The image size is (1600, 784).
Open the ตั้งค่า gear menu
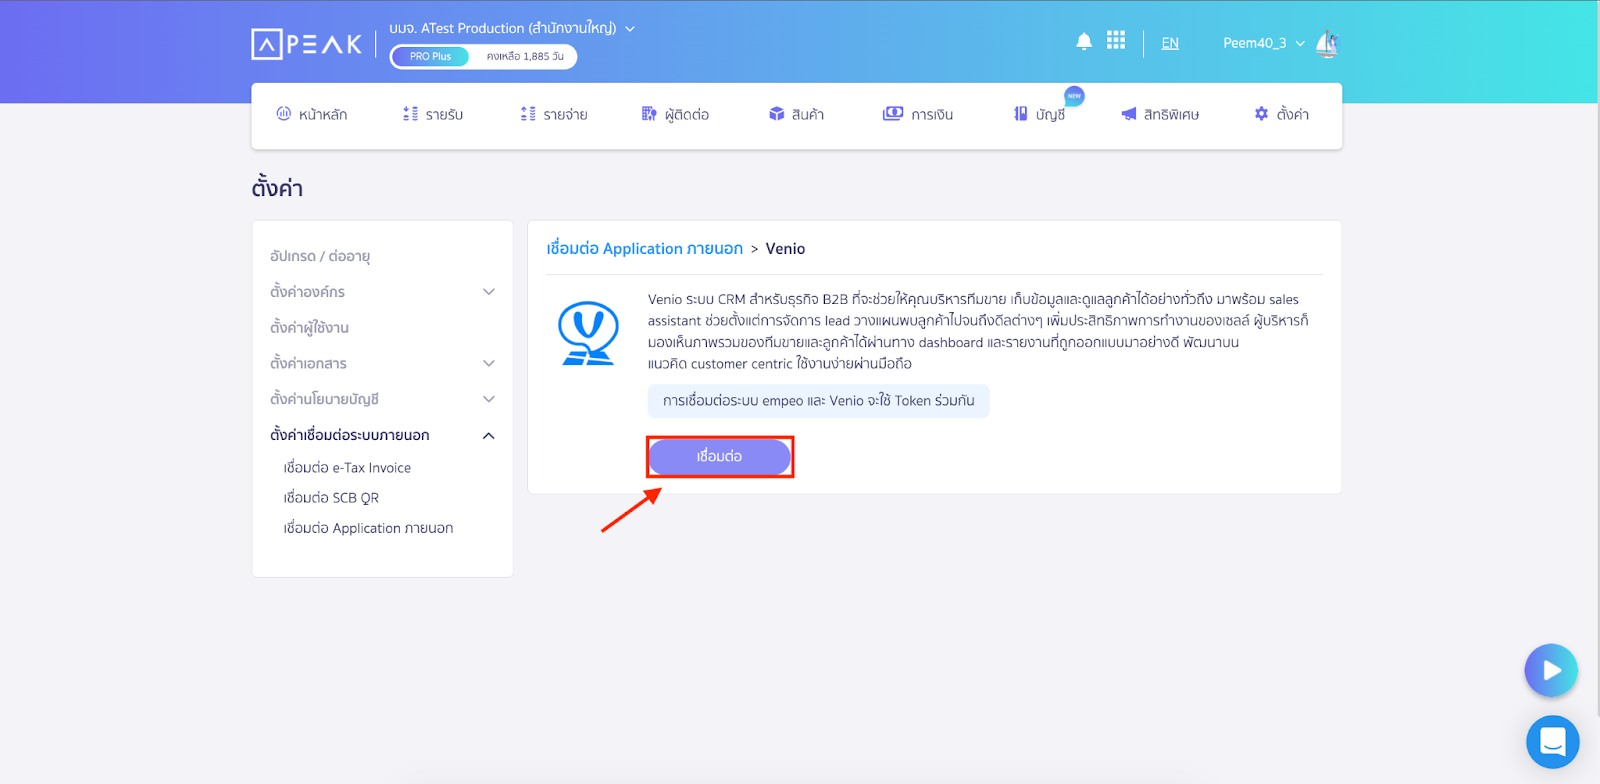click(x=1281, y=115)
